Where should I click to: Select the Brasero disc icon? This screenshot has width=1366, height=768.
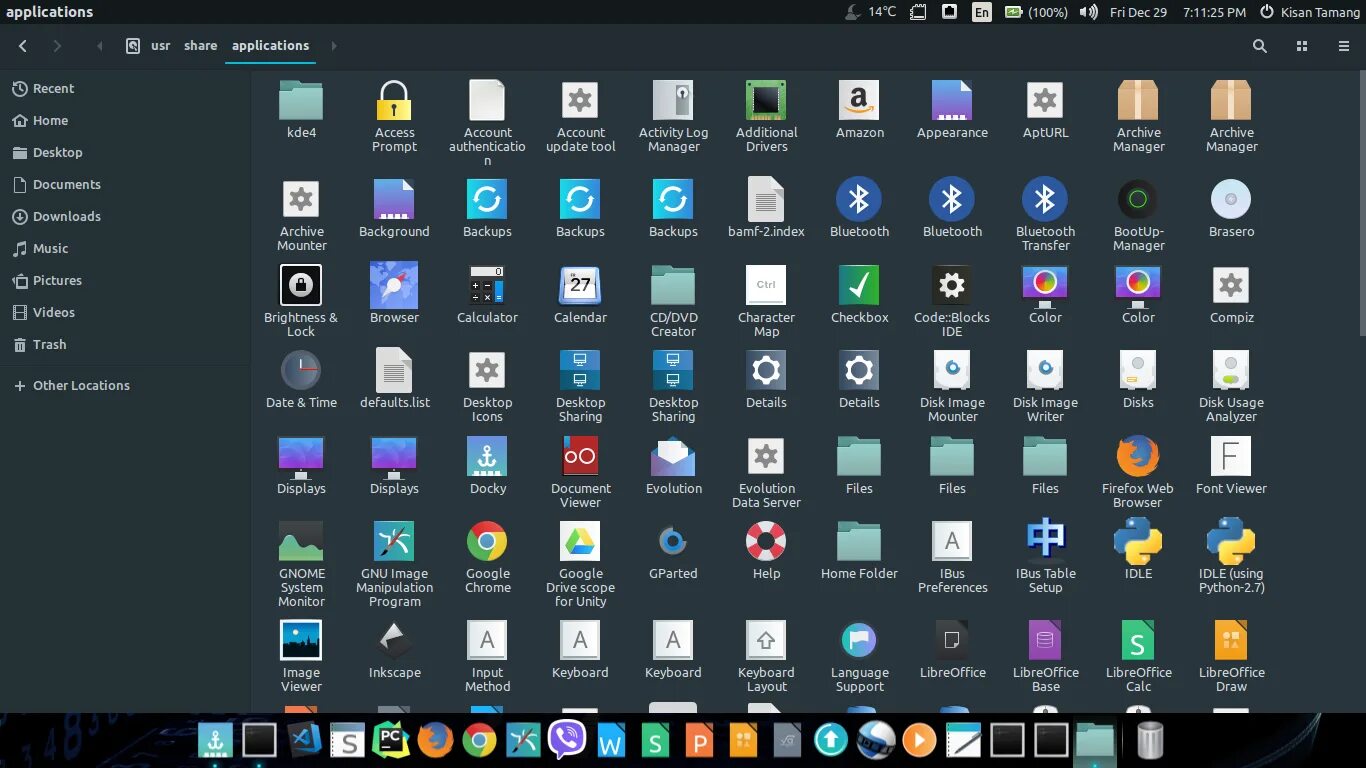pos(1231,200)
